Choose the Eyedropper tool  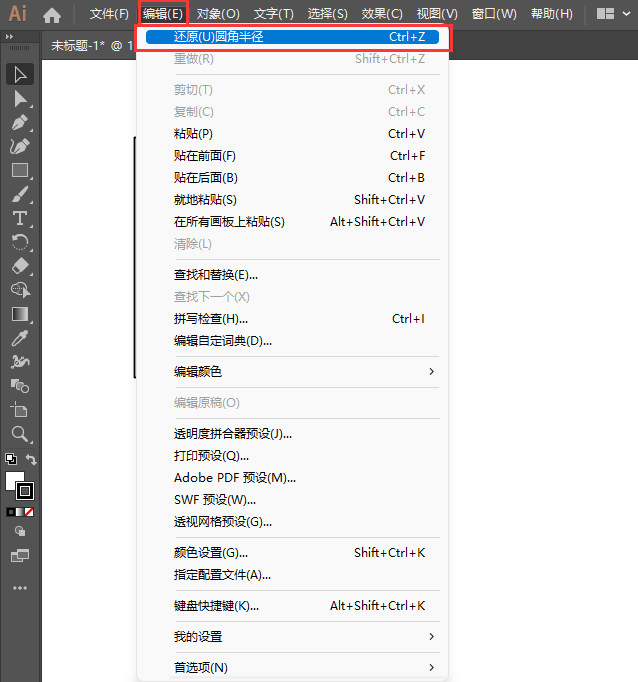point(20,338)
